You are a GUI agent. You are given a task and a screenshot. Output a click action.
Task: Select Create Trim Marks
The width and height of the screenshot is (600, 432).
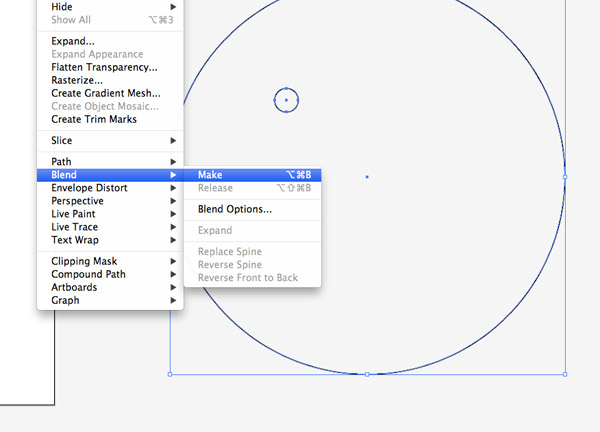(x=94, y=120)
